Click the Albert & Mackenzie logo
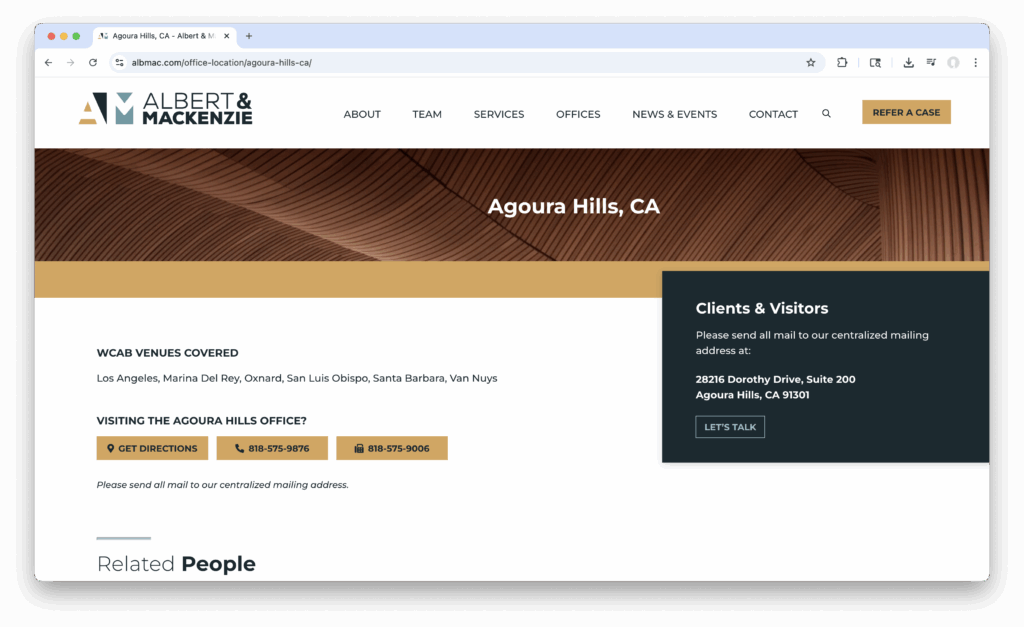The image size is (1024, 627). [x=166, y=109]
